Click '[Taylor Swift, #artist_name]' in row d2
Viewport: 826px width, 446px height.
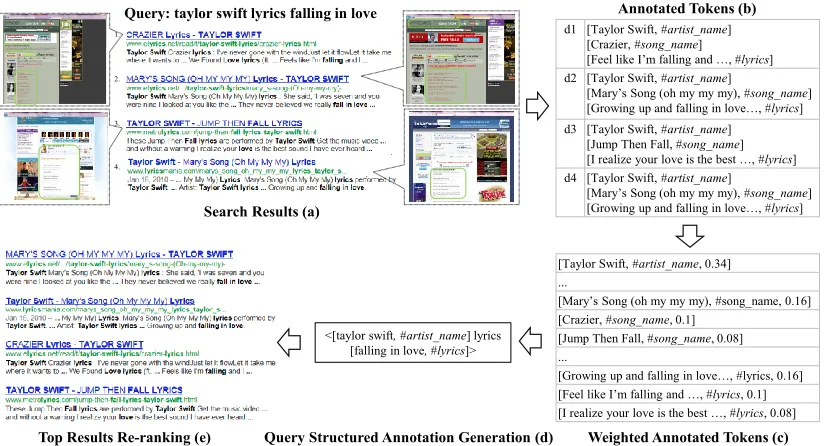(659, 78)
